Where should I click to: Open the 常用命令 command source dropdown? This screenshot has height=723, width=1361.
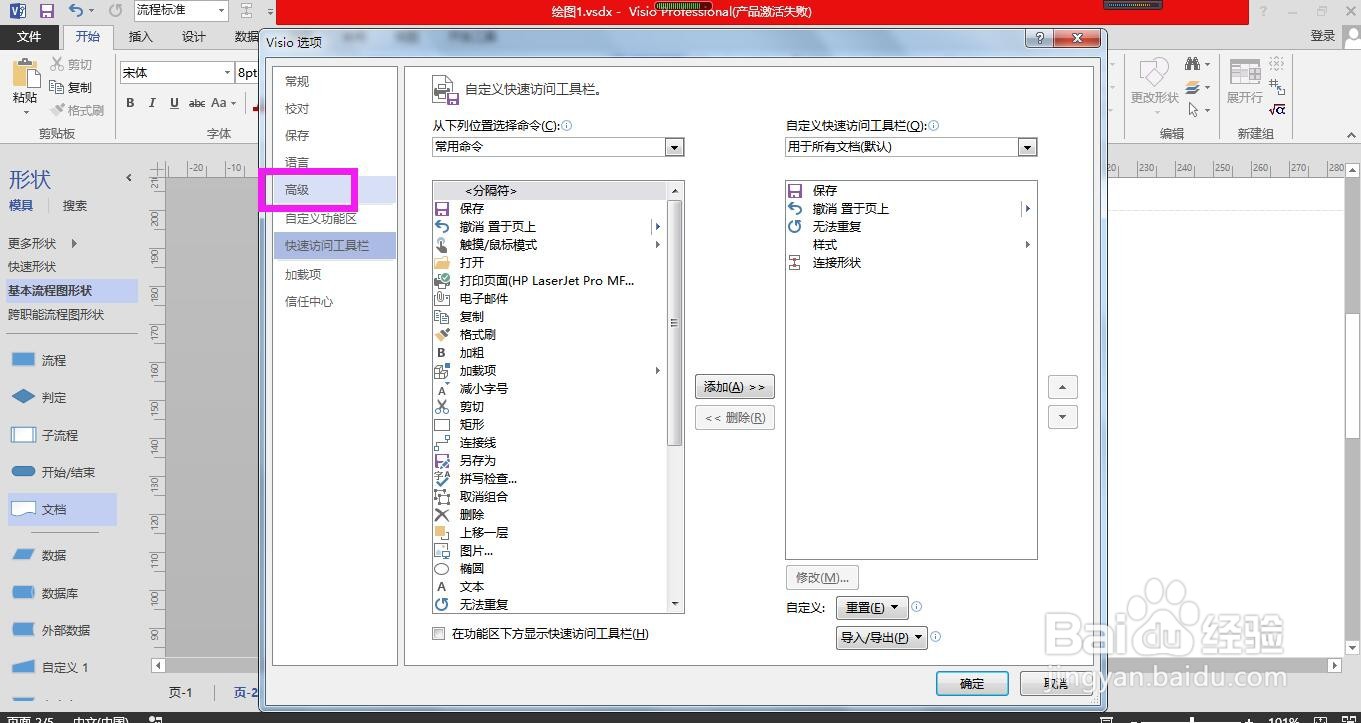(675, 147)
